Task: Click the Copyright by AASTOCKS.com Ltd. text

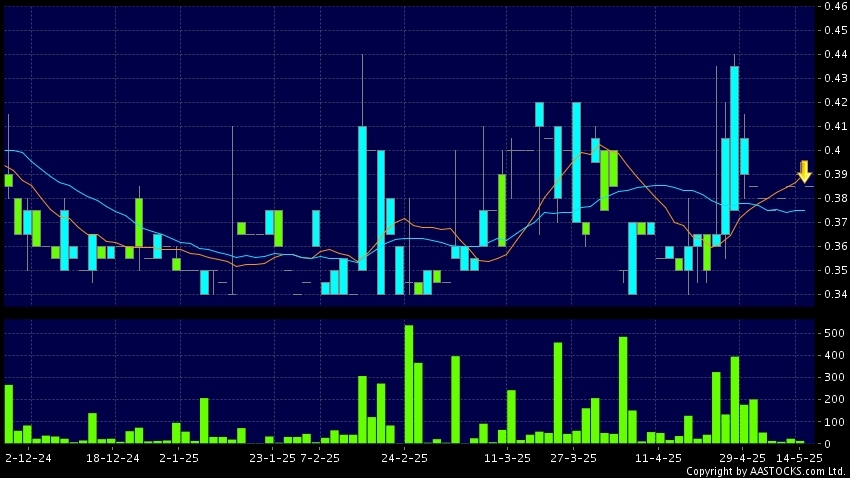Action: pyautogui.click(x=767, y=471)
